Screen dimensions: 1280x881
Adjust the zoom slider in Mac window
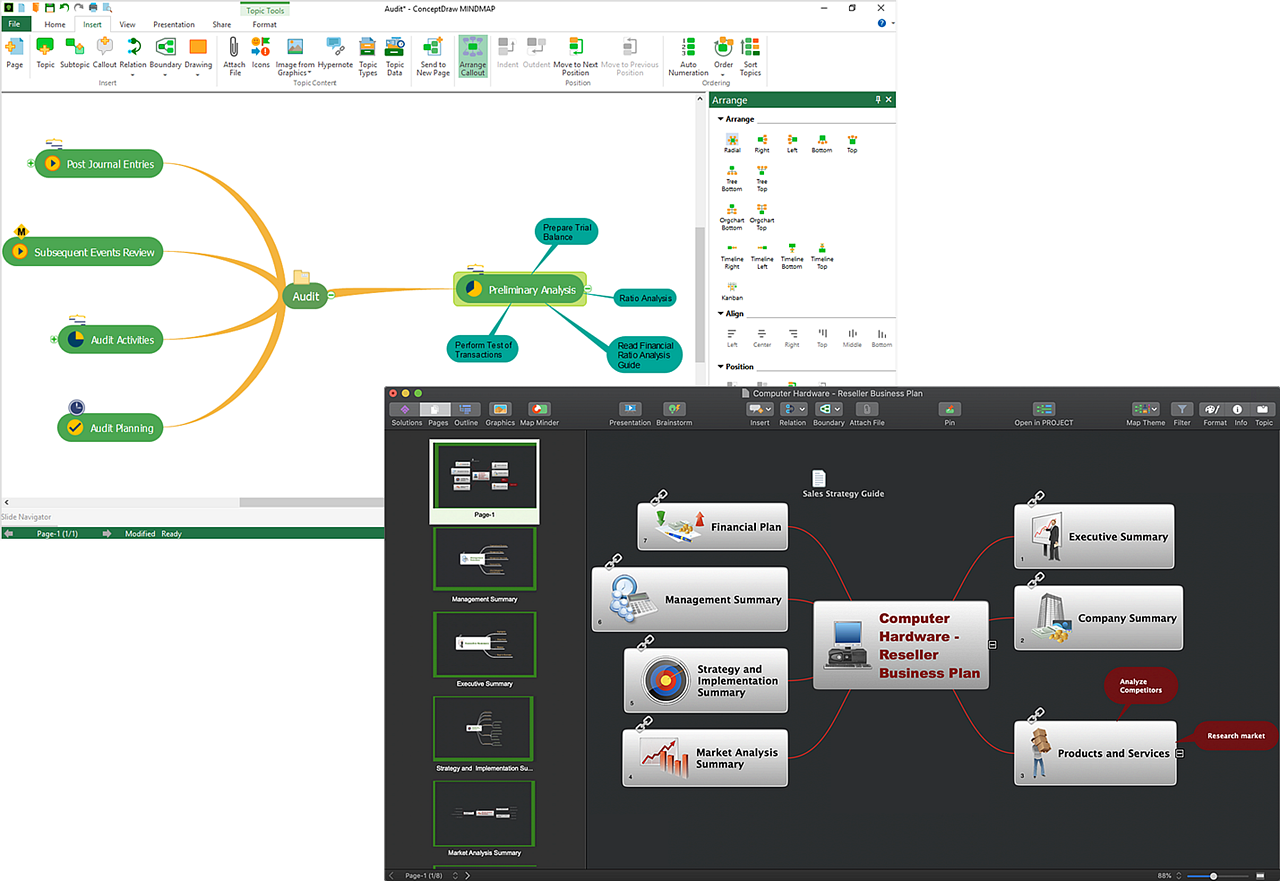(1214, 875)
